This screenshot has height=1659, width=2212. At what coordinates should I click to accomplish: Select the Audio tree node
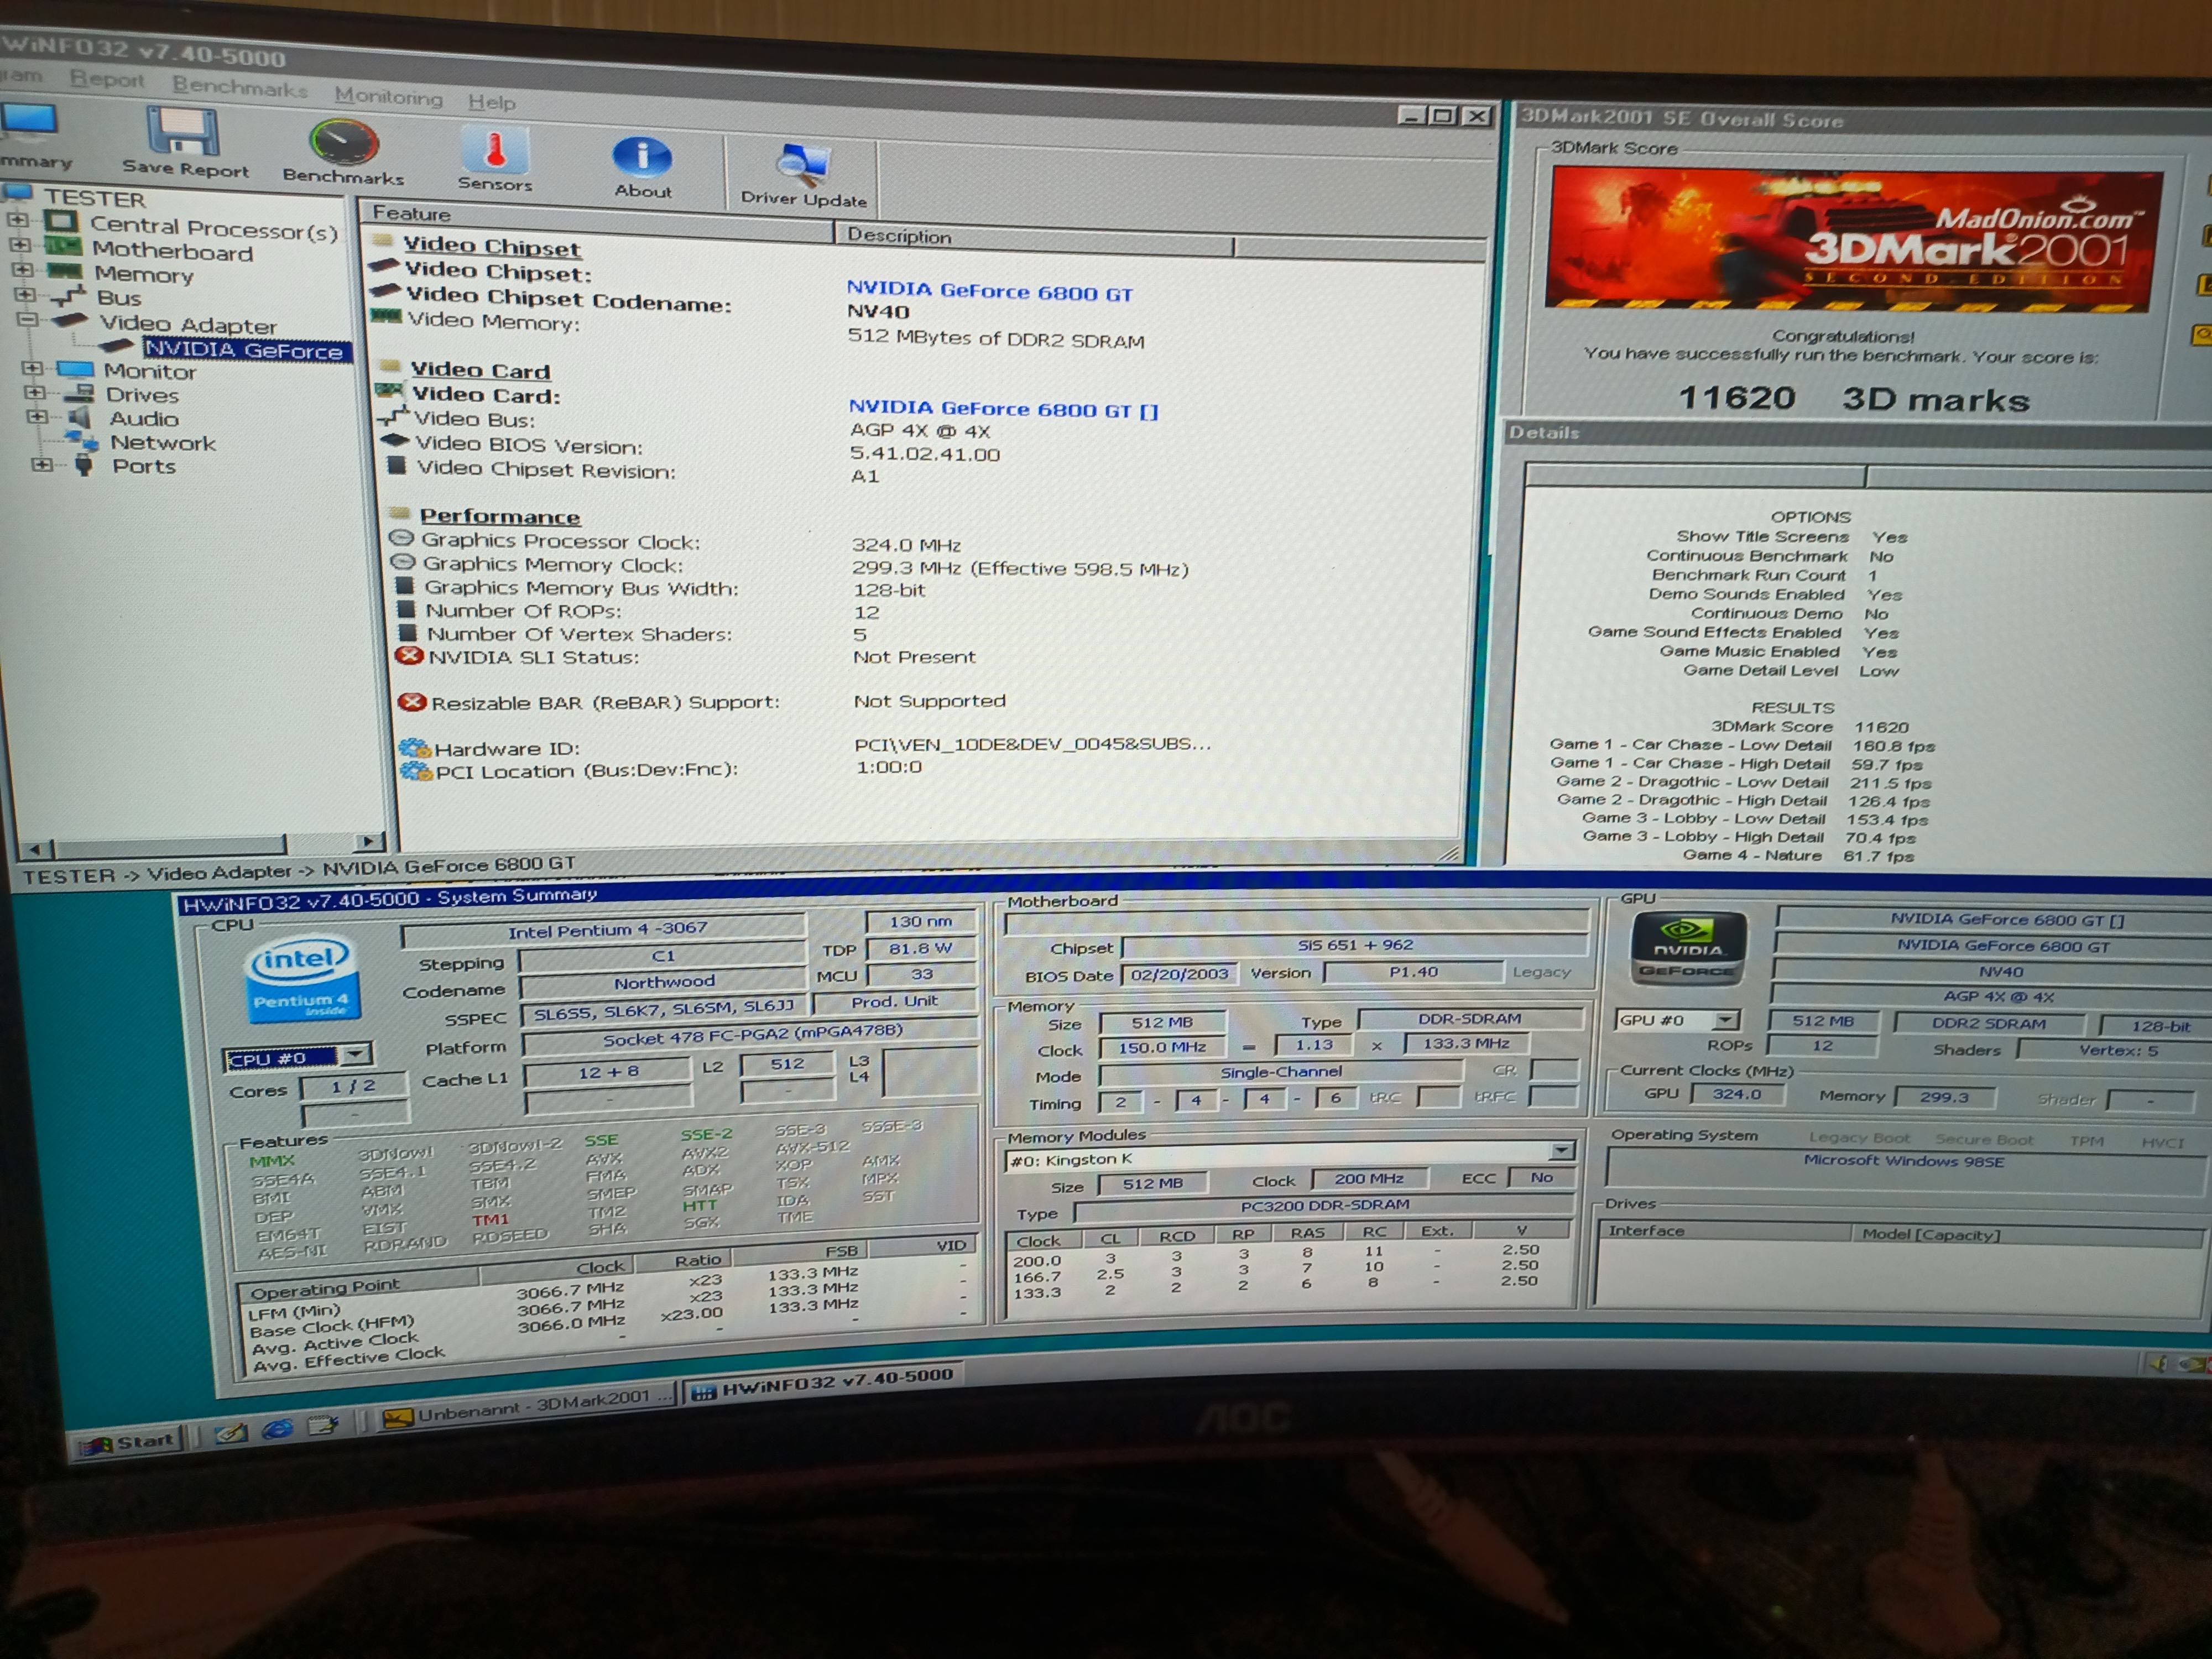click(144, 418)
